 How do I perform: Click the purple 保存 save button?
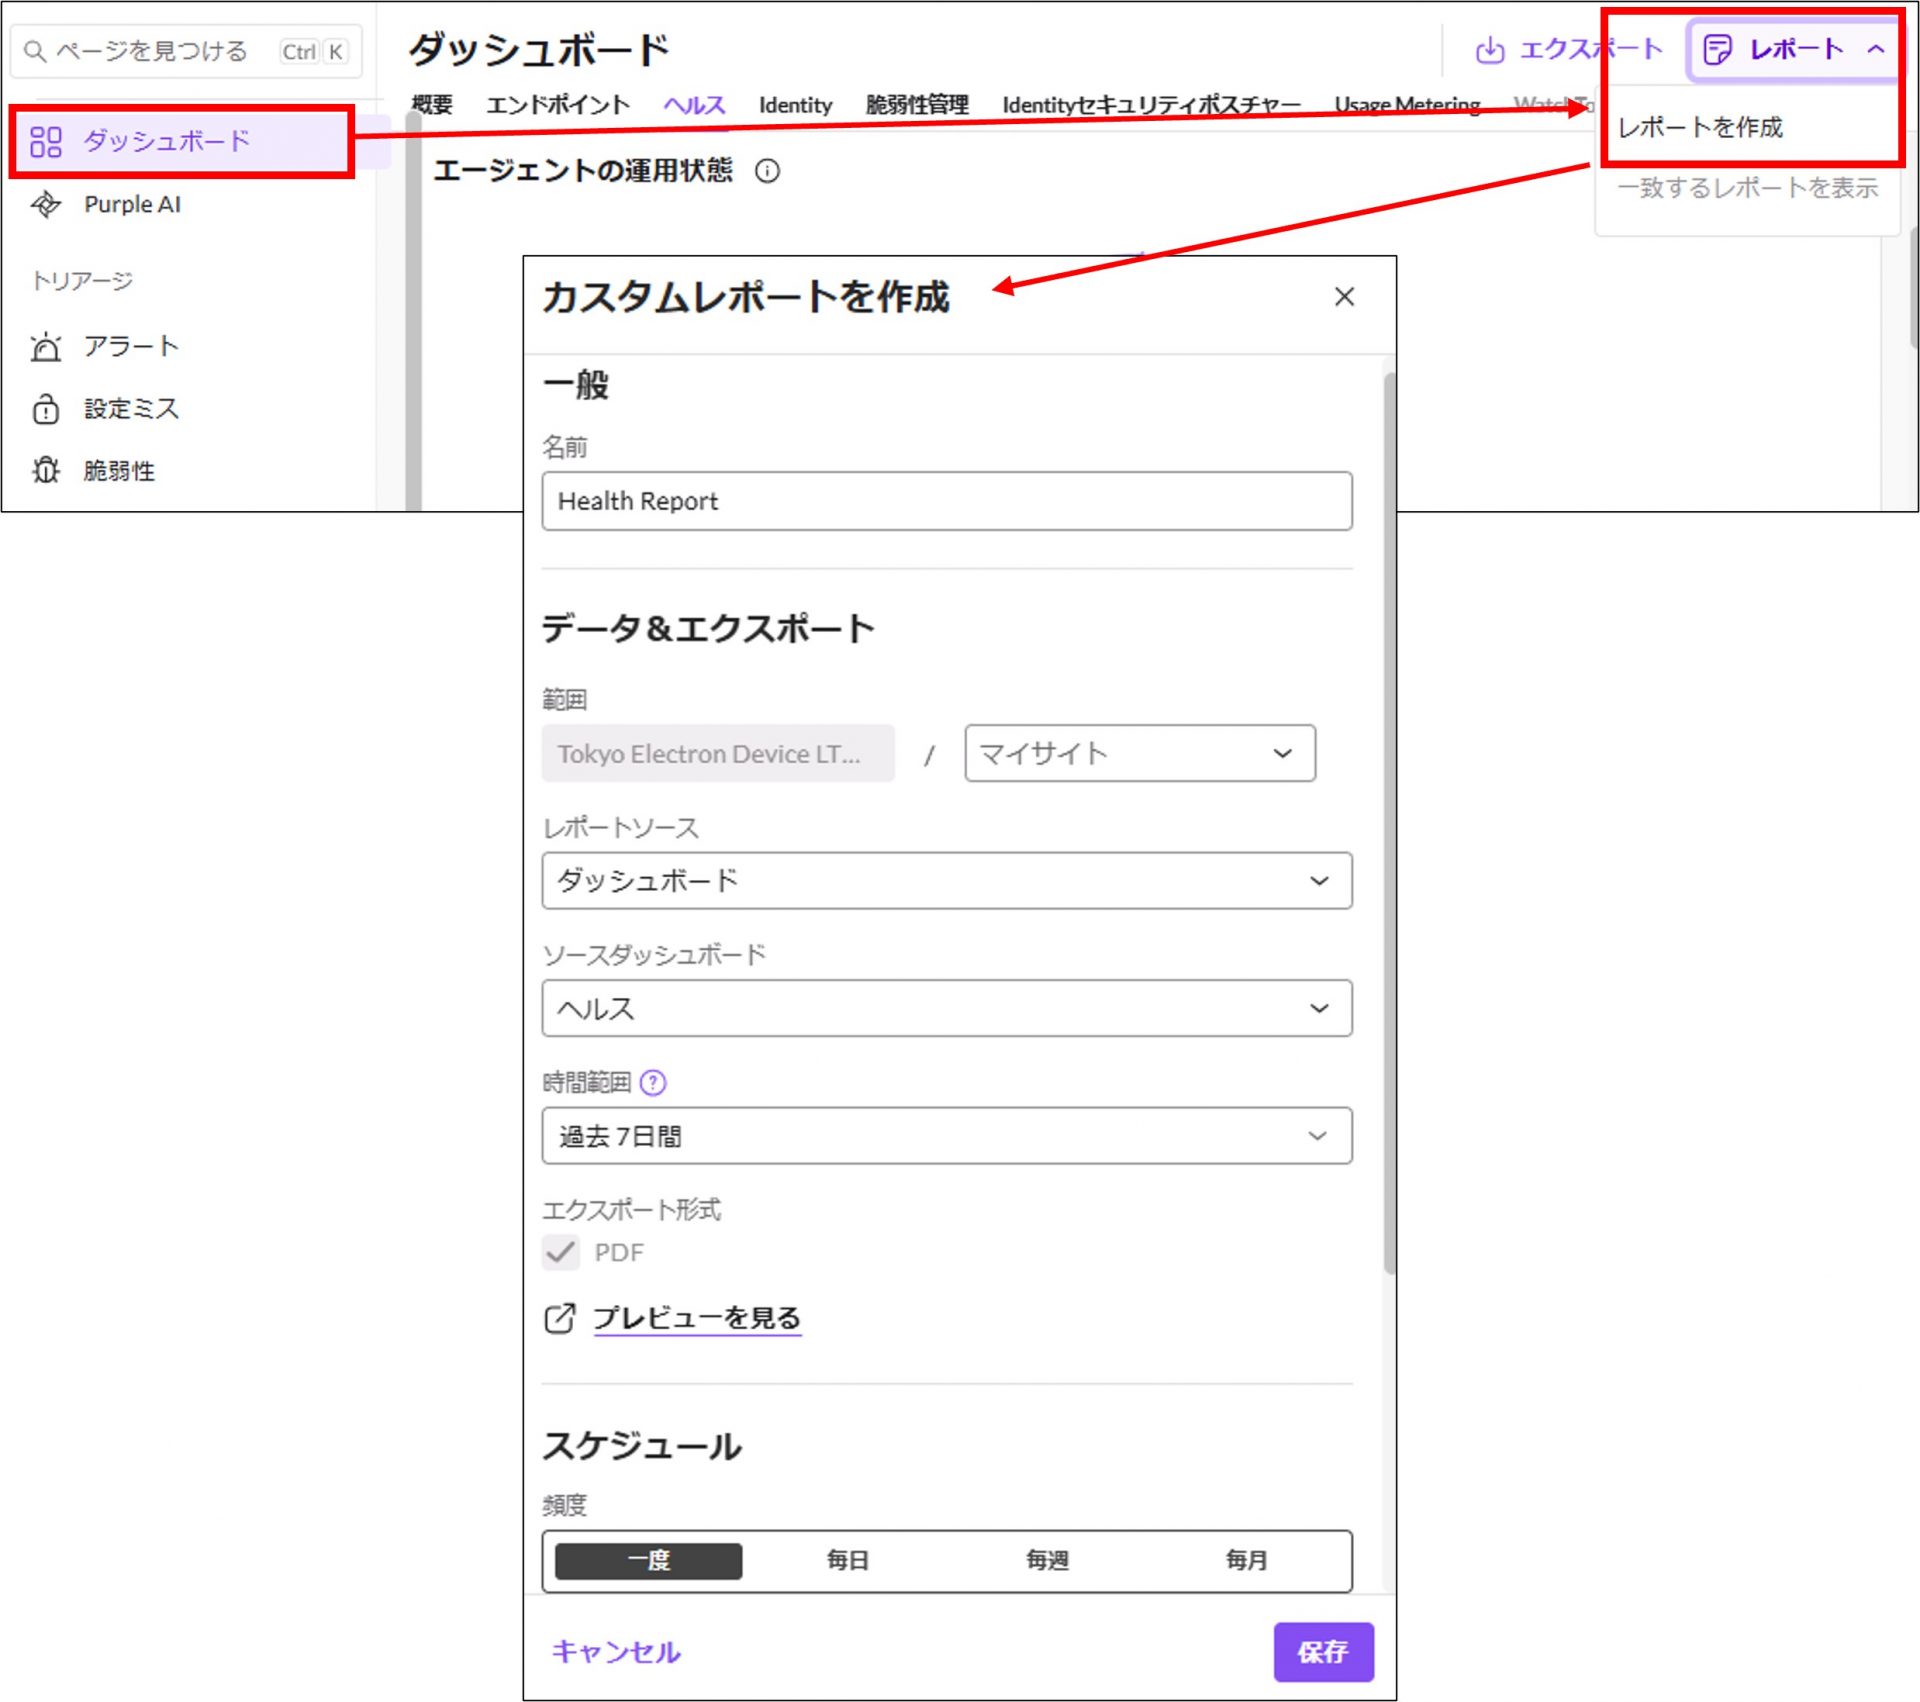pyautogui.click(x=1322, y=1652)
